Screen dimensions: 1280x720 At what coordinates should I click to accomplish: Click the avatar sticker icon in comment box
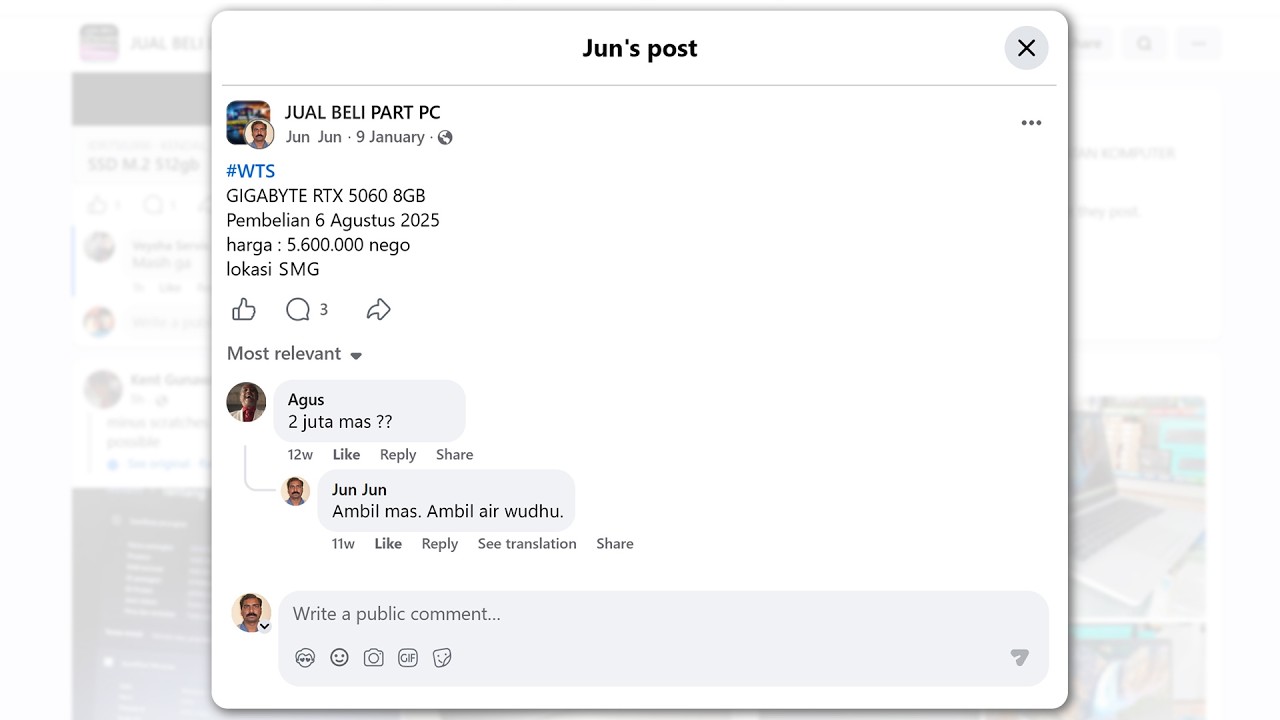coord(305,657)
